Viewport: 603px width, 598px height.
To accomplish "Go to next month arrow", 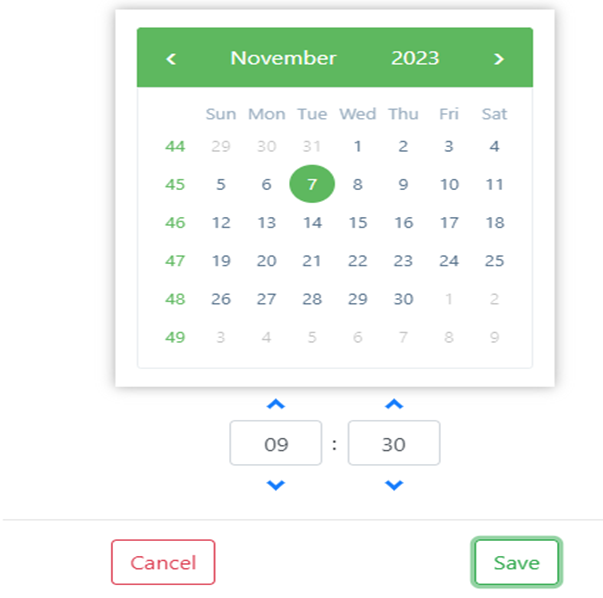I will tap(498, 58).
